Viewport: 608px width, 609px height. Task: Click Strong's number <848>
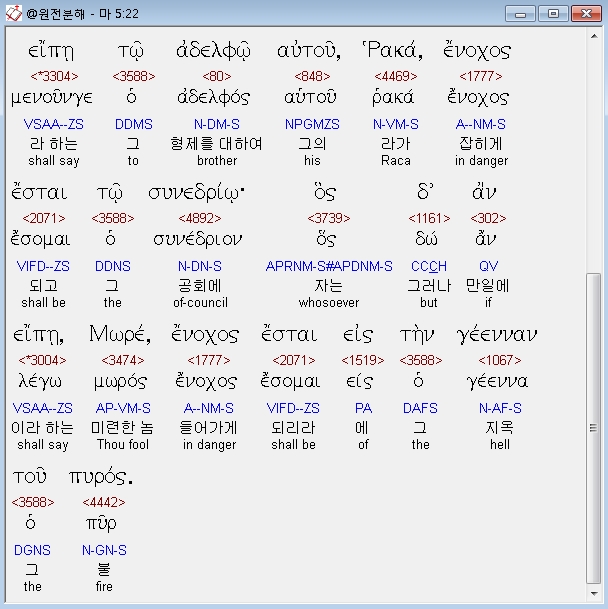(x=312, y=77)
